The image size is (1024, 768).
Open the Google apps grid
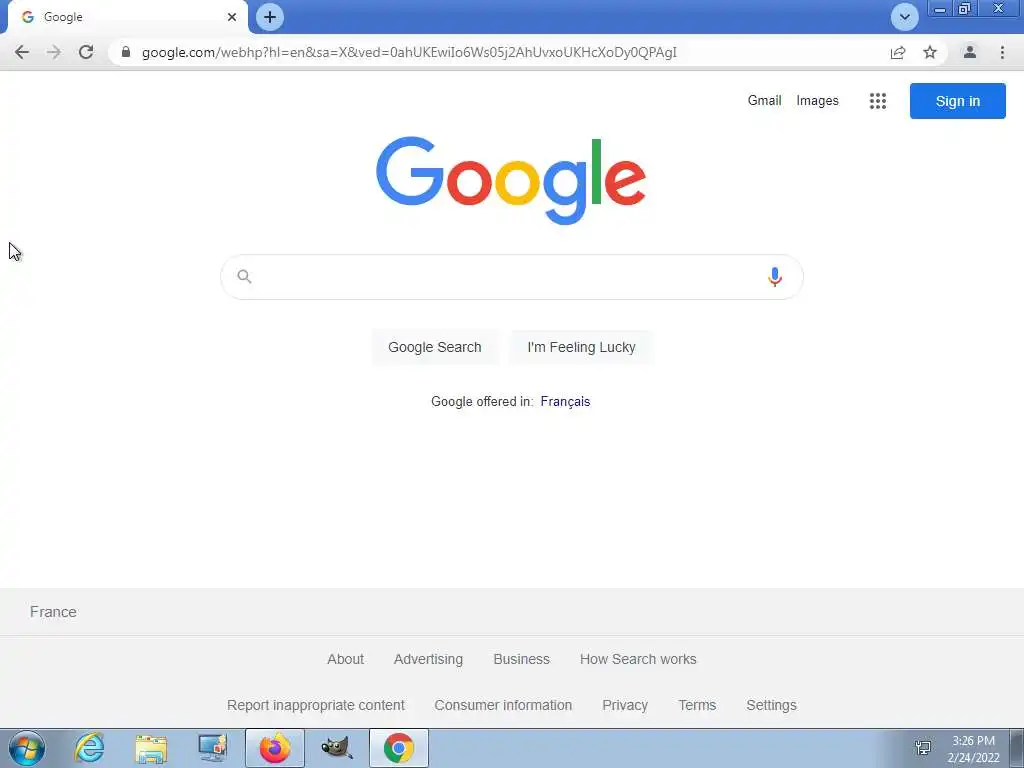pyautogui.click(x=878, y=101)
